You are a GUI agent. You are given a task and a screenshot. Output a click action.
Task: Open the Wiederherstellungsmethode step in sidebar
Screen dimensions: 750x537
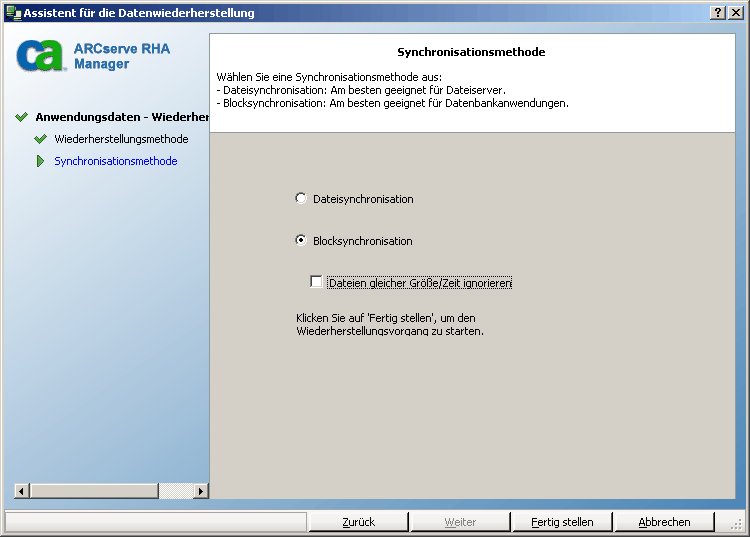coord(121,139)
